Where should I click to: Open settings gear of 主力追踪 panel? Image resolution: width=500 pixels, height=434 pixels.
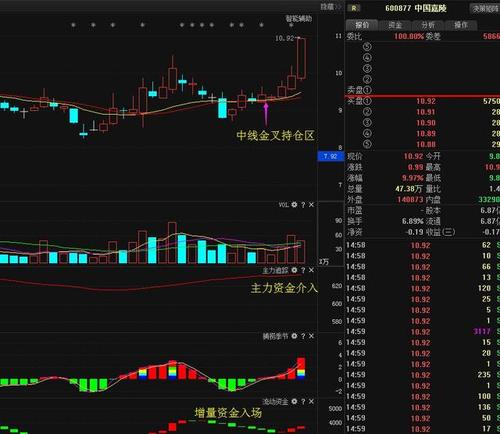pyautogui.click(x=294, y=270)
